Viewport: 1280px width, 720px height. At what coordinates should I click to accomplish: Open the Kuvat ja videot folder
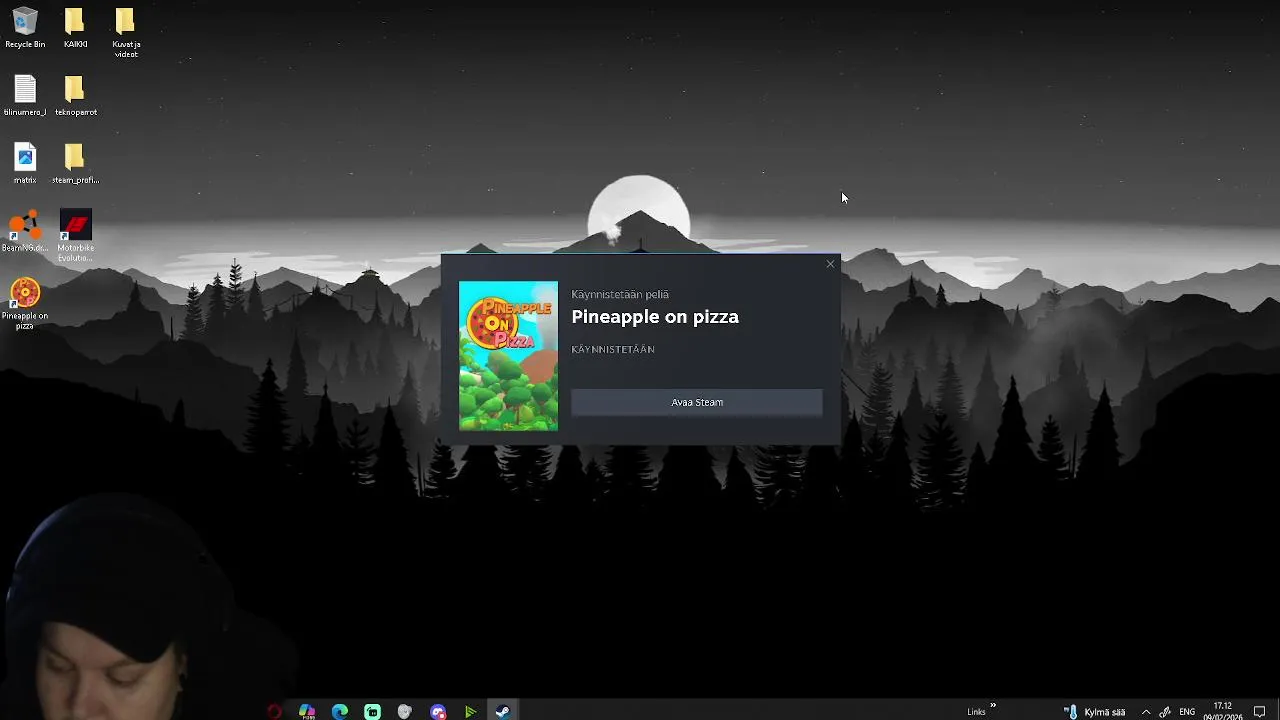126,33
